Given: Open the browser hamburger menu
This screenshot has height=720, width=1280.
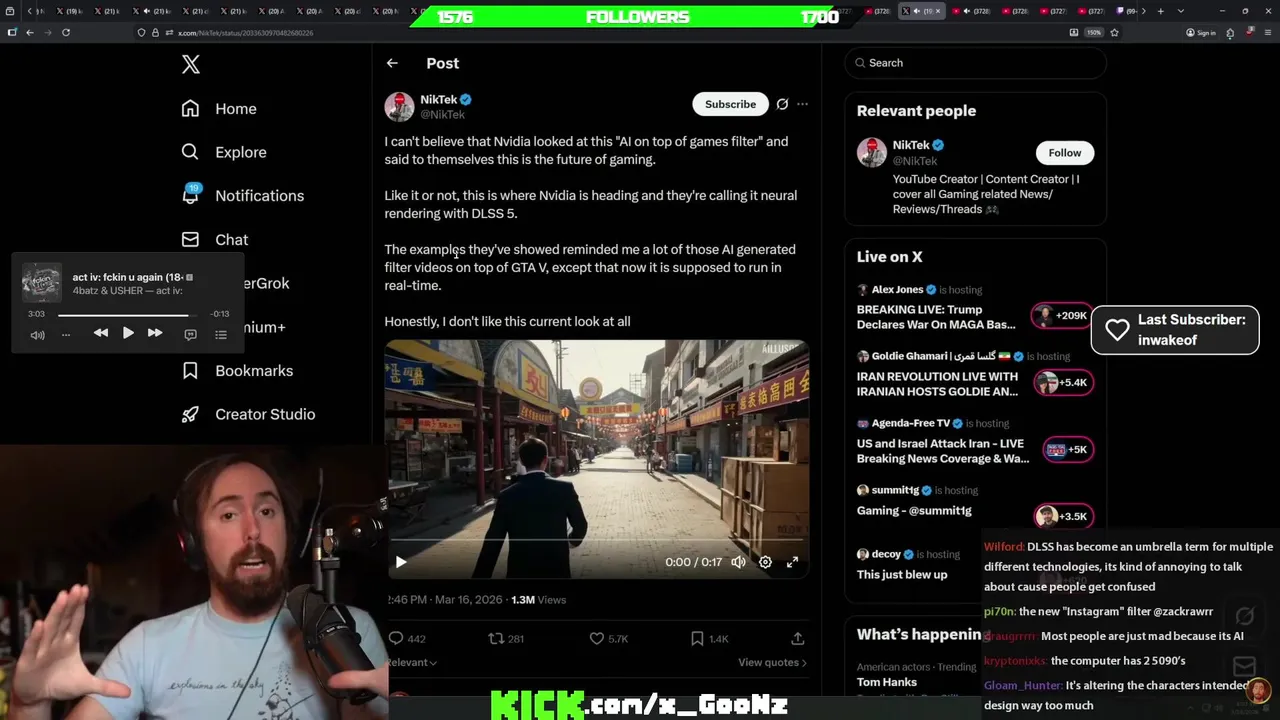Looking at the screenshot, I should tap(1267, 32).
